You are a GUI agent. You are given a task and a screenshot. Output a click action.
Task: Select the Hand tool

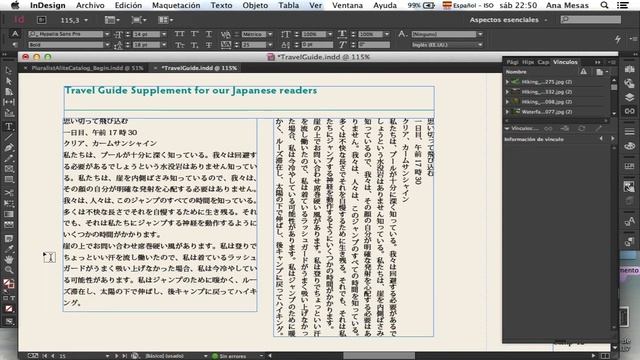pos(9,259)
